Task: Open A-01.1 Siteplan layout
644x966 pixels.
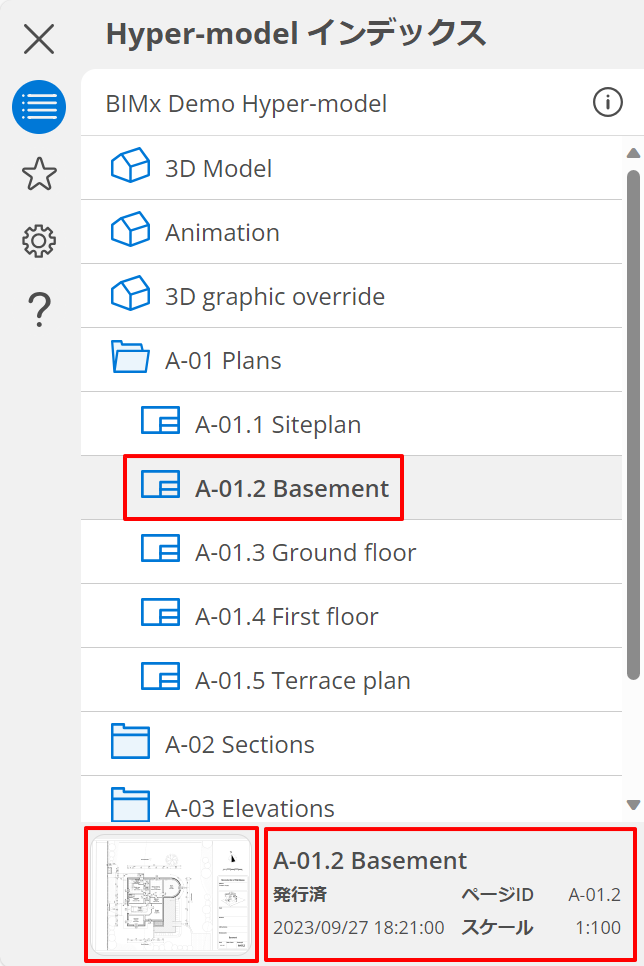Action: point(277,424)
